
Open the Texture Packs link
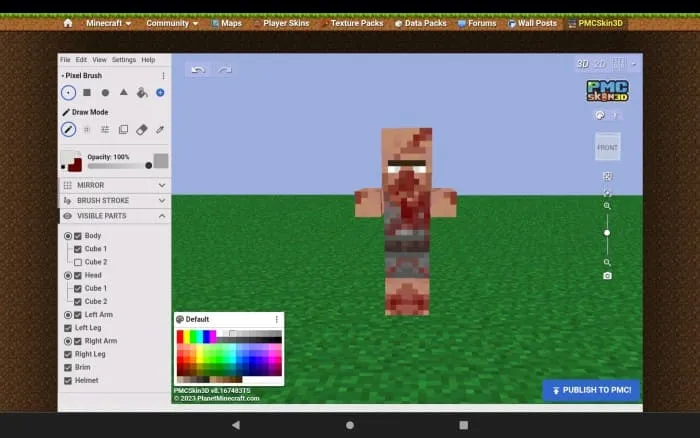353,22
